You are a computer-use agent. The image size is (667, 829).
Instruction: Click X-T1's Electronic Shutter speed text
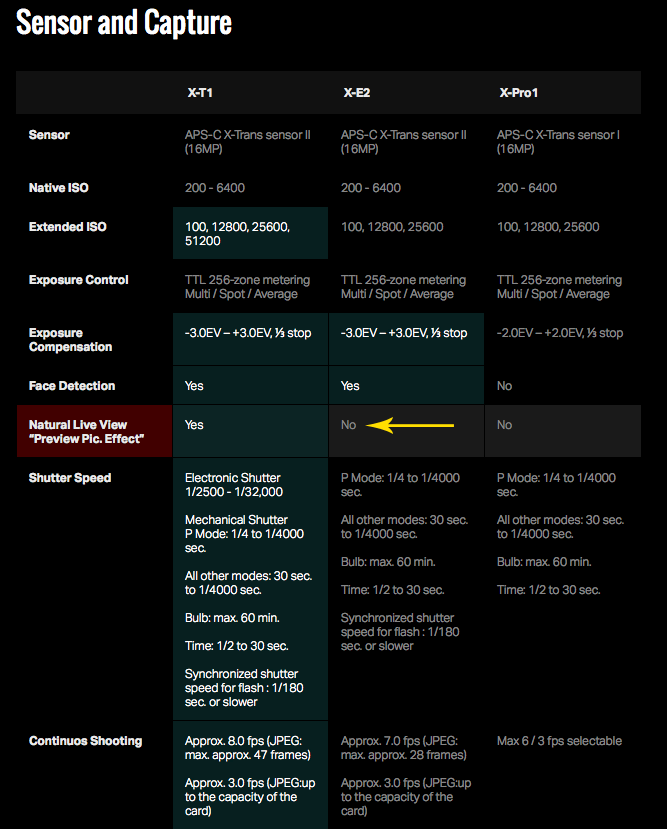click(x=233, y=485)
